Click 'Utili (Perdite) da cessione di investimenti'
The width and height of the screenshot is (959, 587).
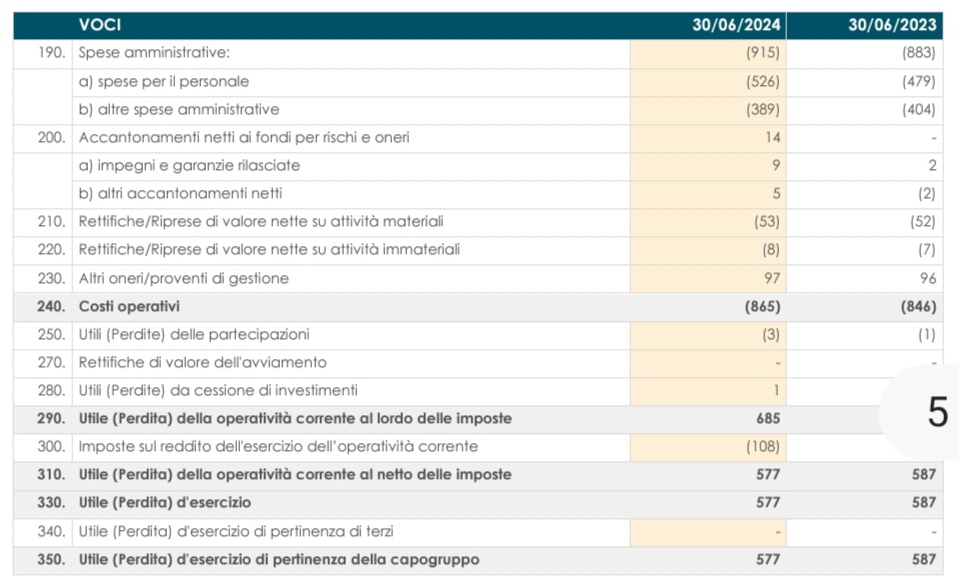[218, 391]
